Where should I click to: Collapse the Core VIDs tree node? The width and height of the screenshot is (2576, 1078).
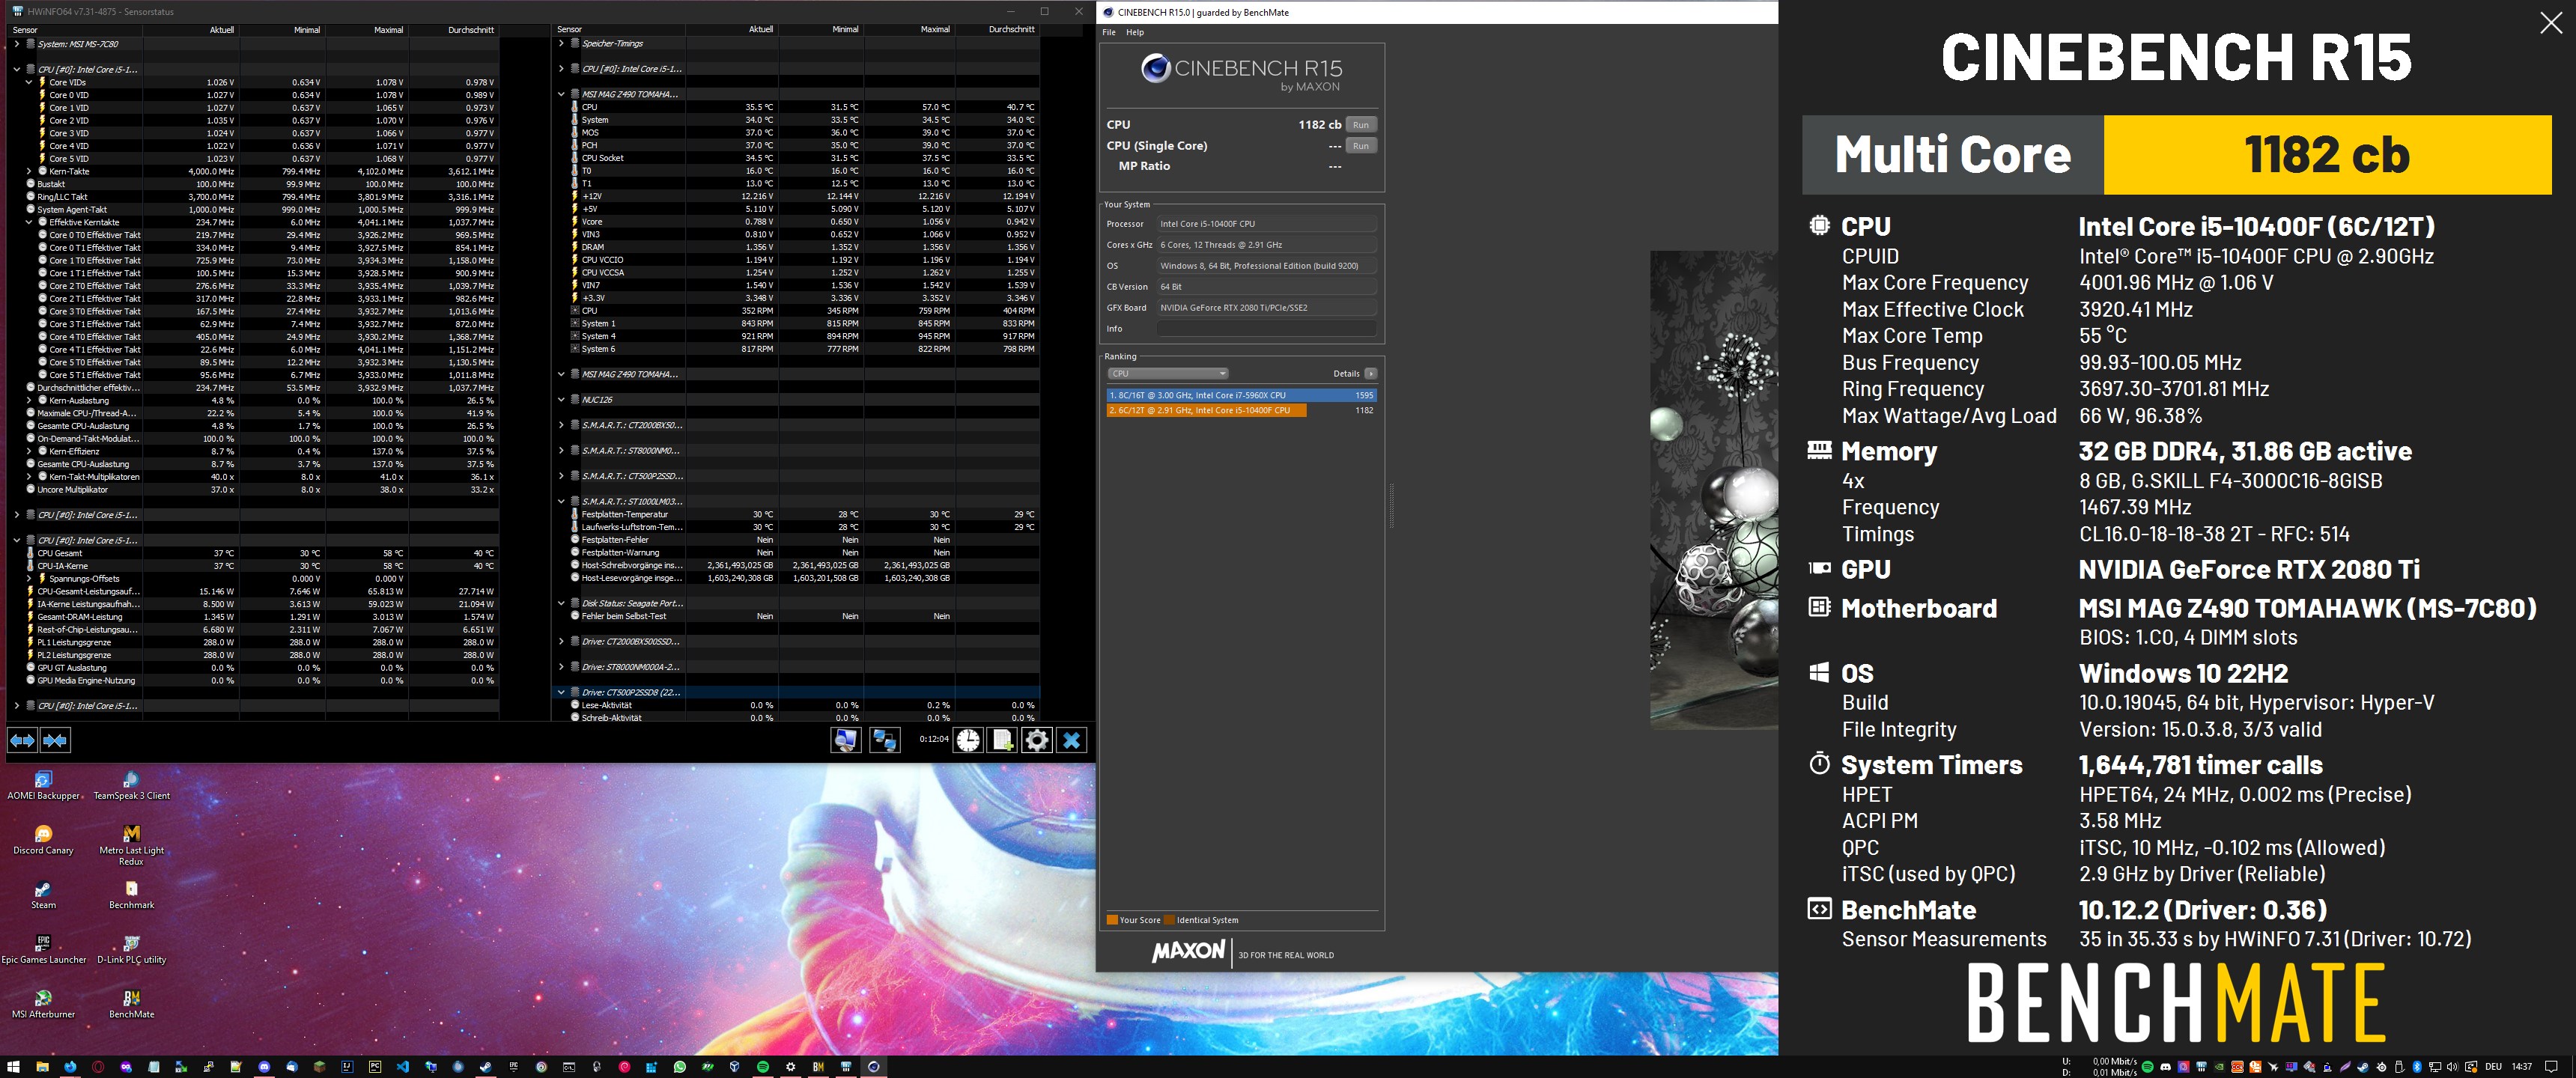tap(29, 82)
